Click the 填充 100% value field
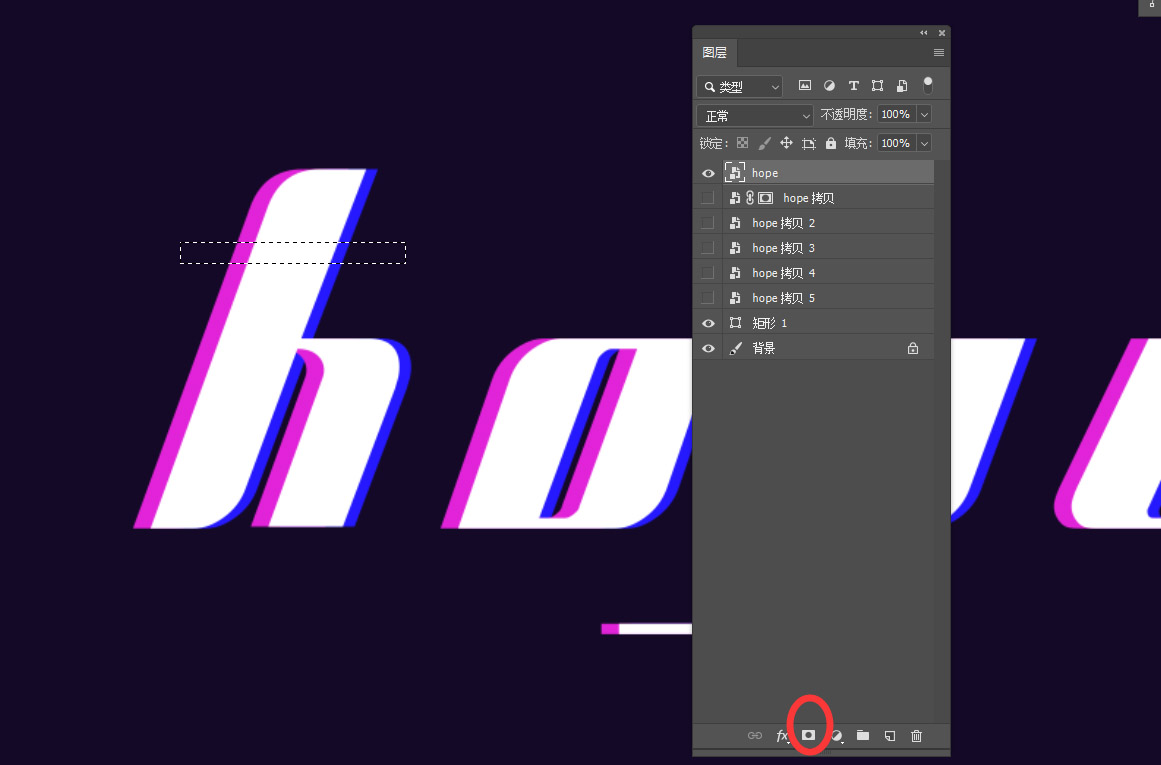Image resolution: width=1161 pixels, height=765 pixels. 897,143
